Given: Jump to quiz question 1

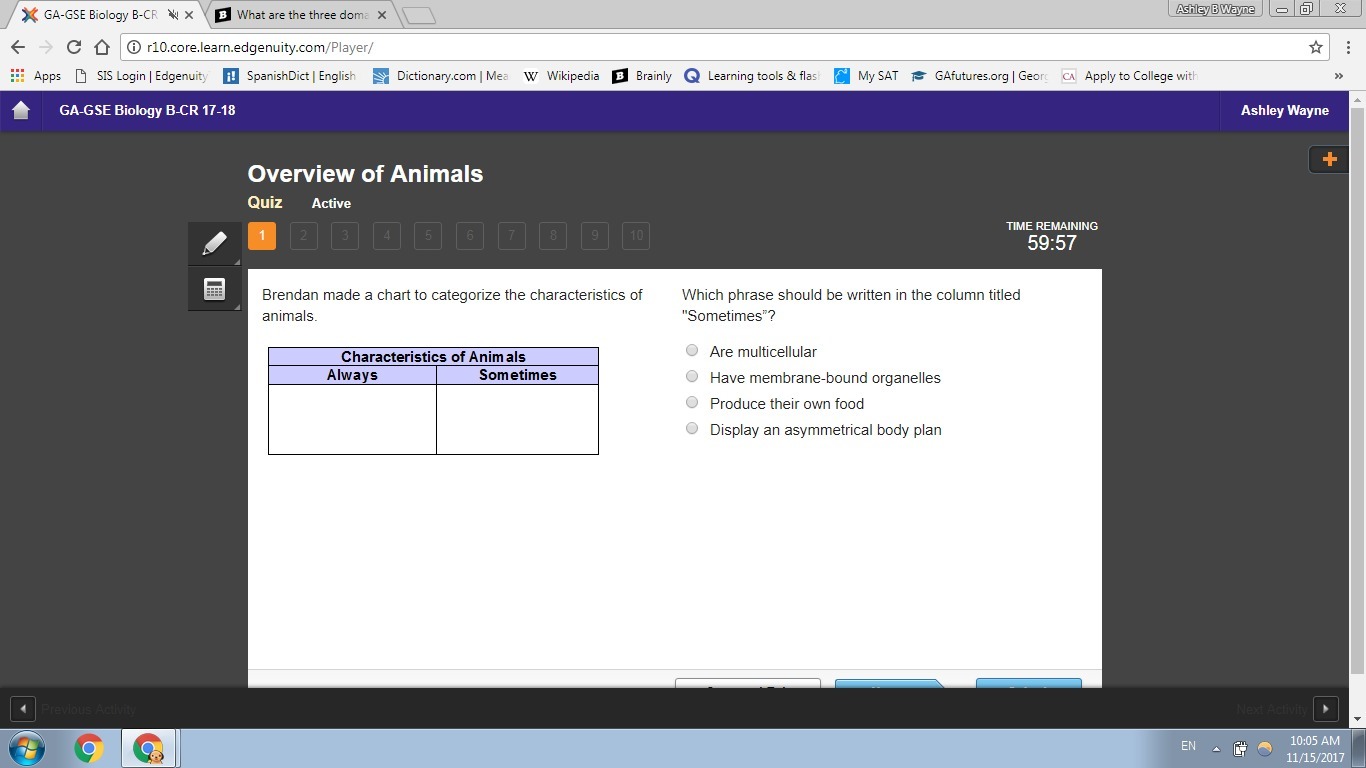Looking at the screenshot, I should tap(262, 236).
